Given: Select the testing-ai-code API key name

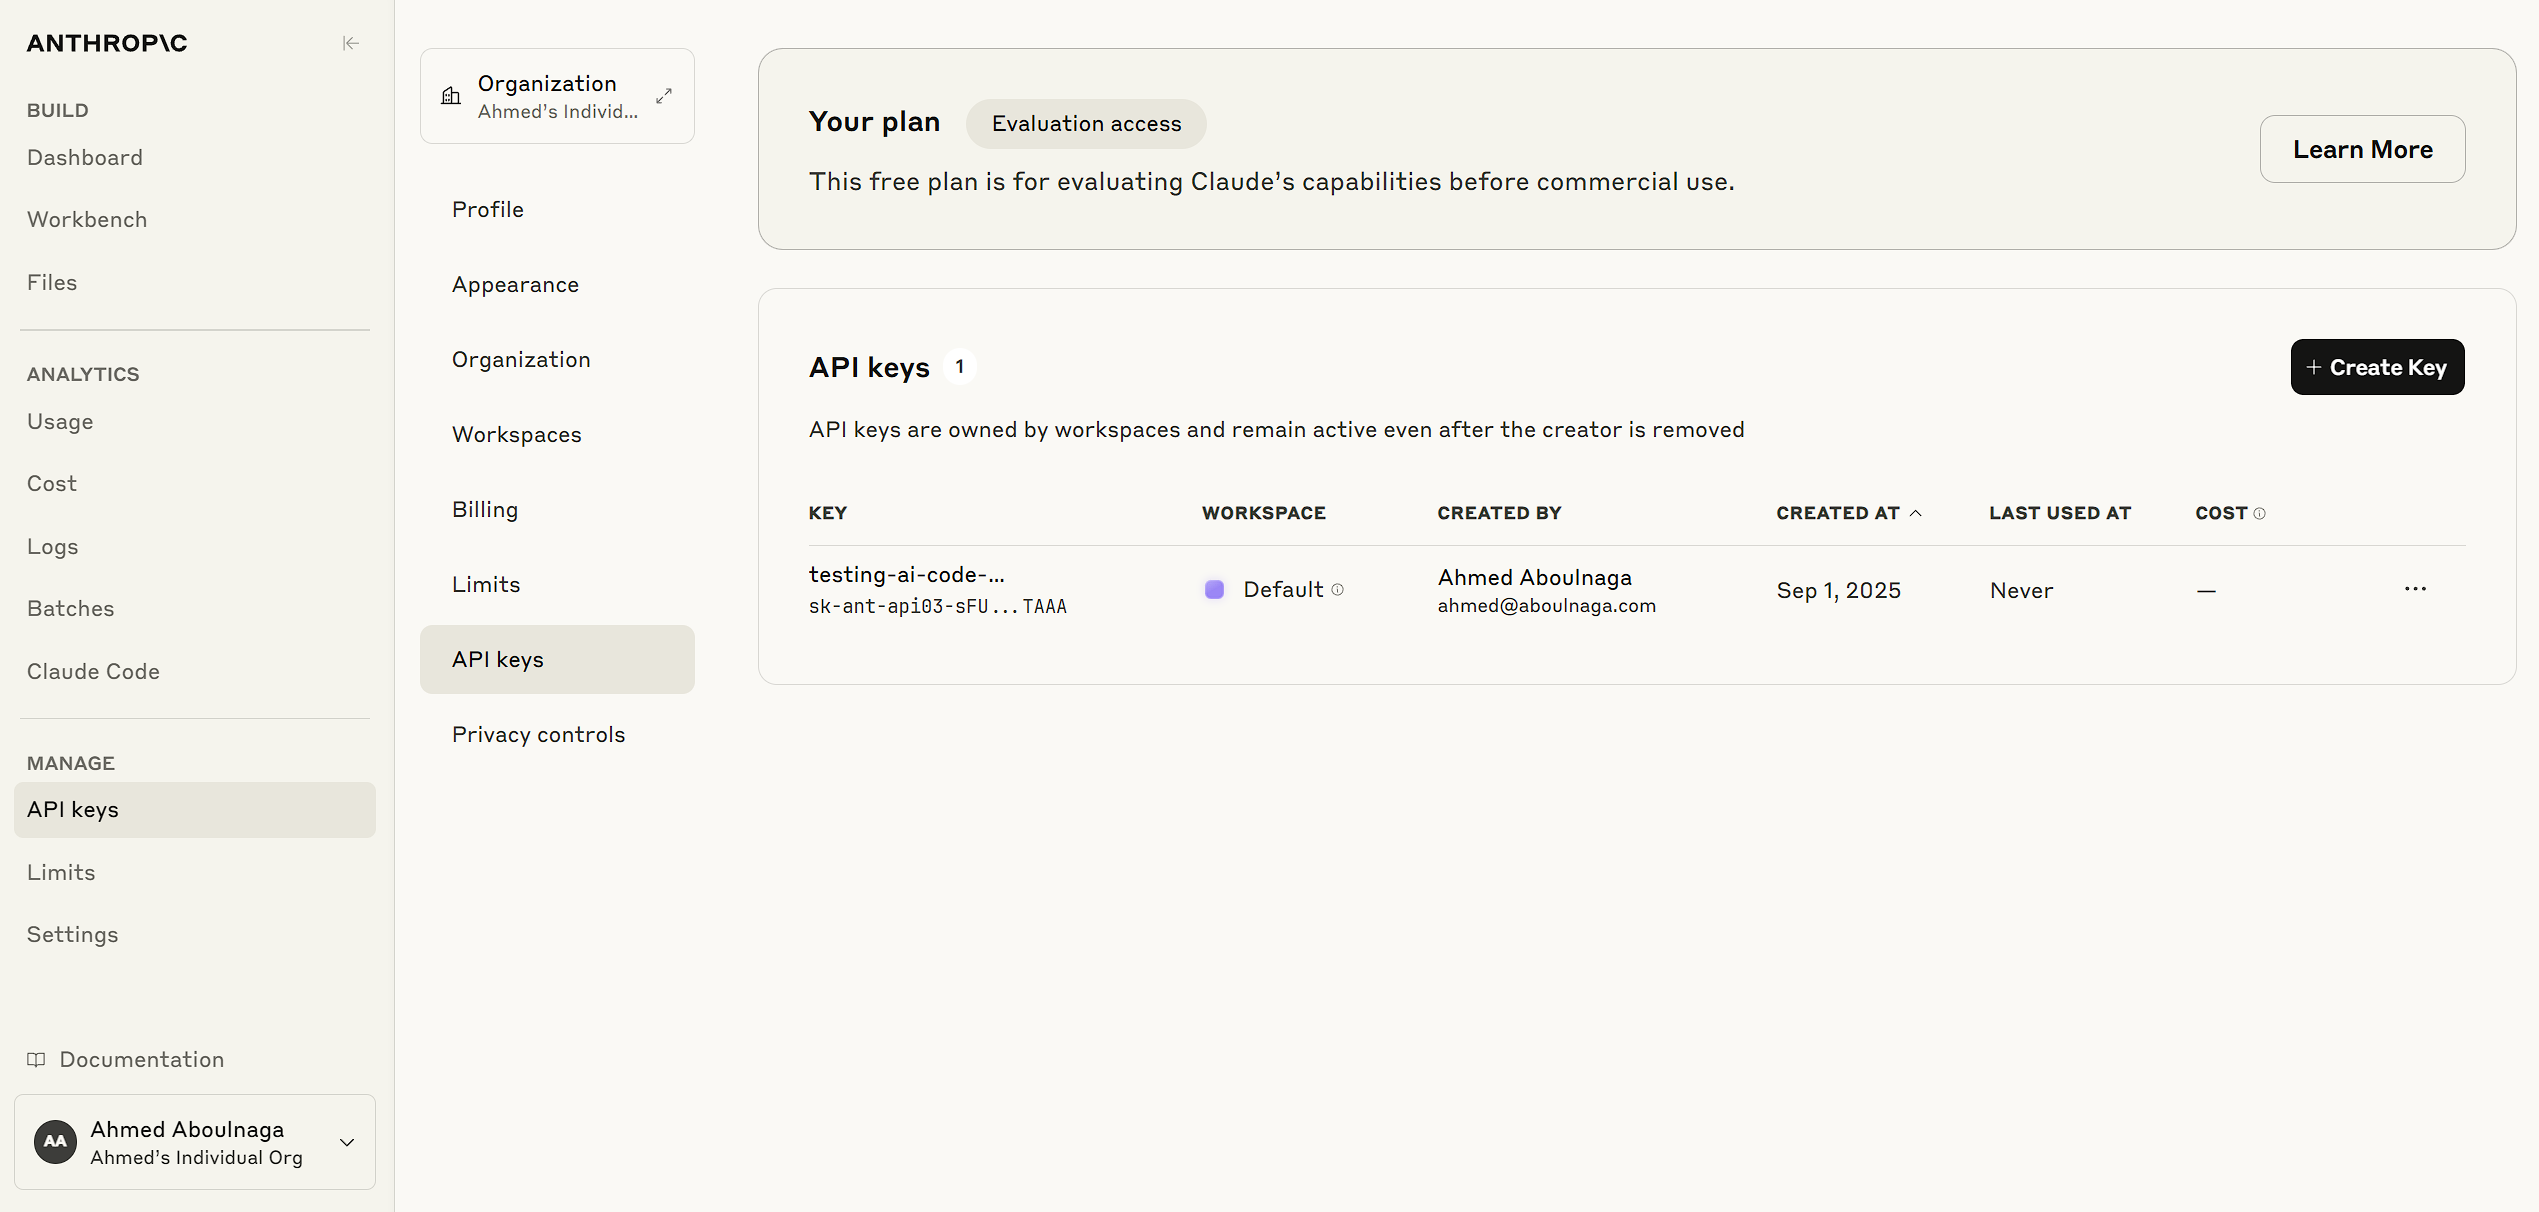Looking at the screenshot, I should point(905,574).
